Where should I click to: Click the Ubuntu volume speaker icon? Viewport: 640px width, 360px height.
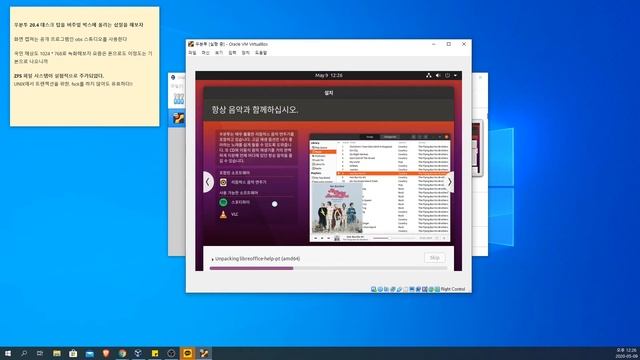438,76
